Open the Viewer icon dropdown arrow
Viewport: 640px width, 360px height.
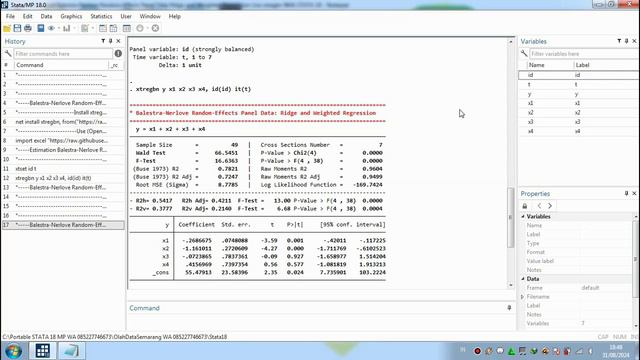(59, 28)
